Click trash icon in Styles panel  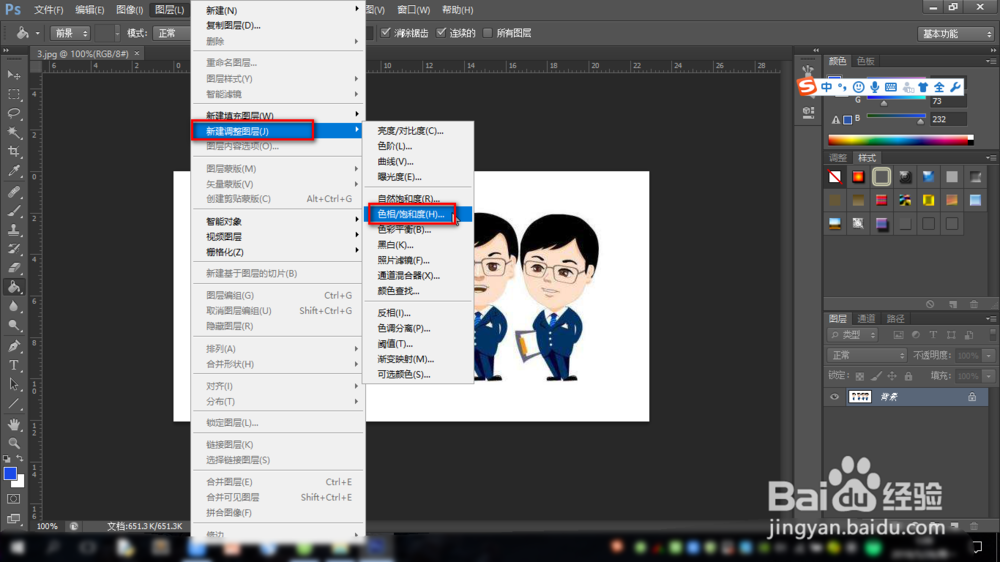[973, 304]
